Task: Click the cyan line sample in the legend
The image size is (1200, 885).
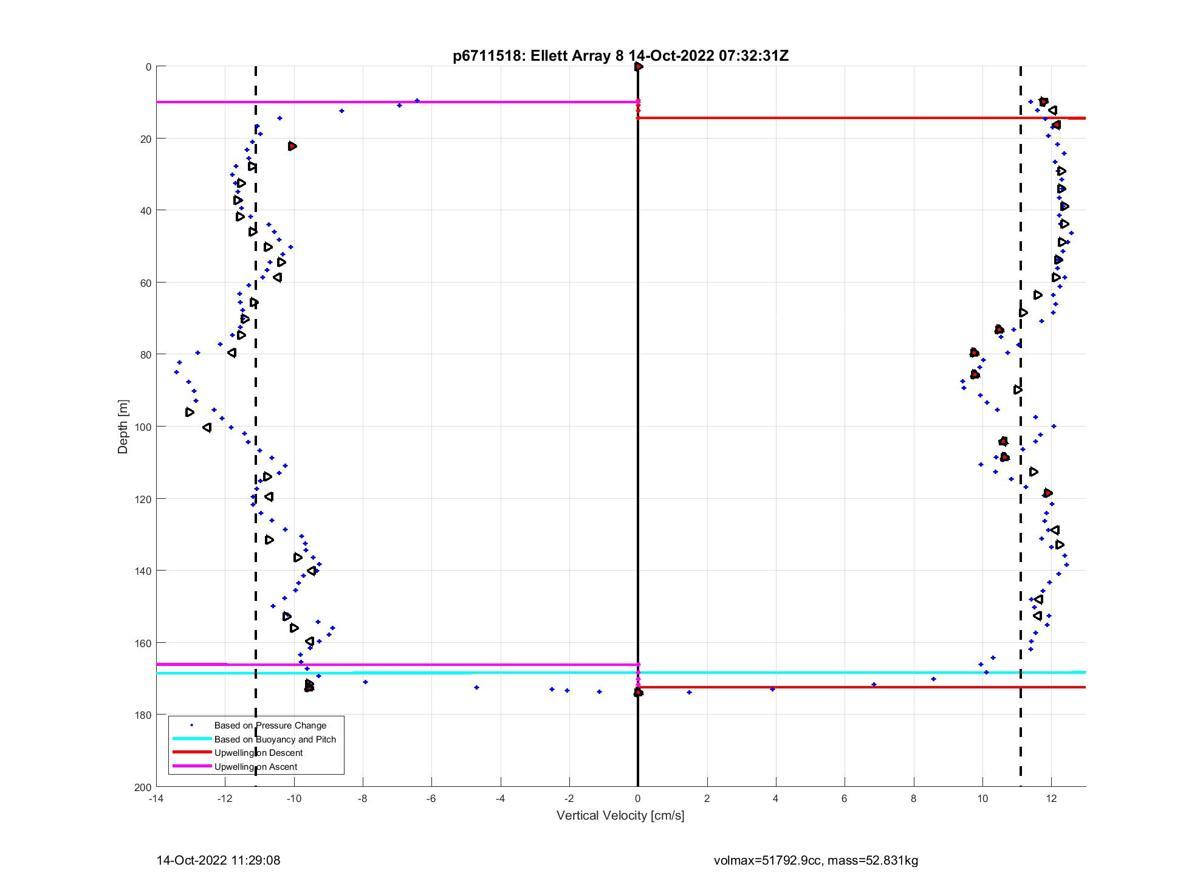Action: click(x=191, y=739)
